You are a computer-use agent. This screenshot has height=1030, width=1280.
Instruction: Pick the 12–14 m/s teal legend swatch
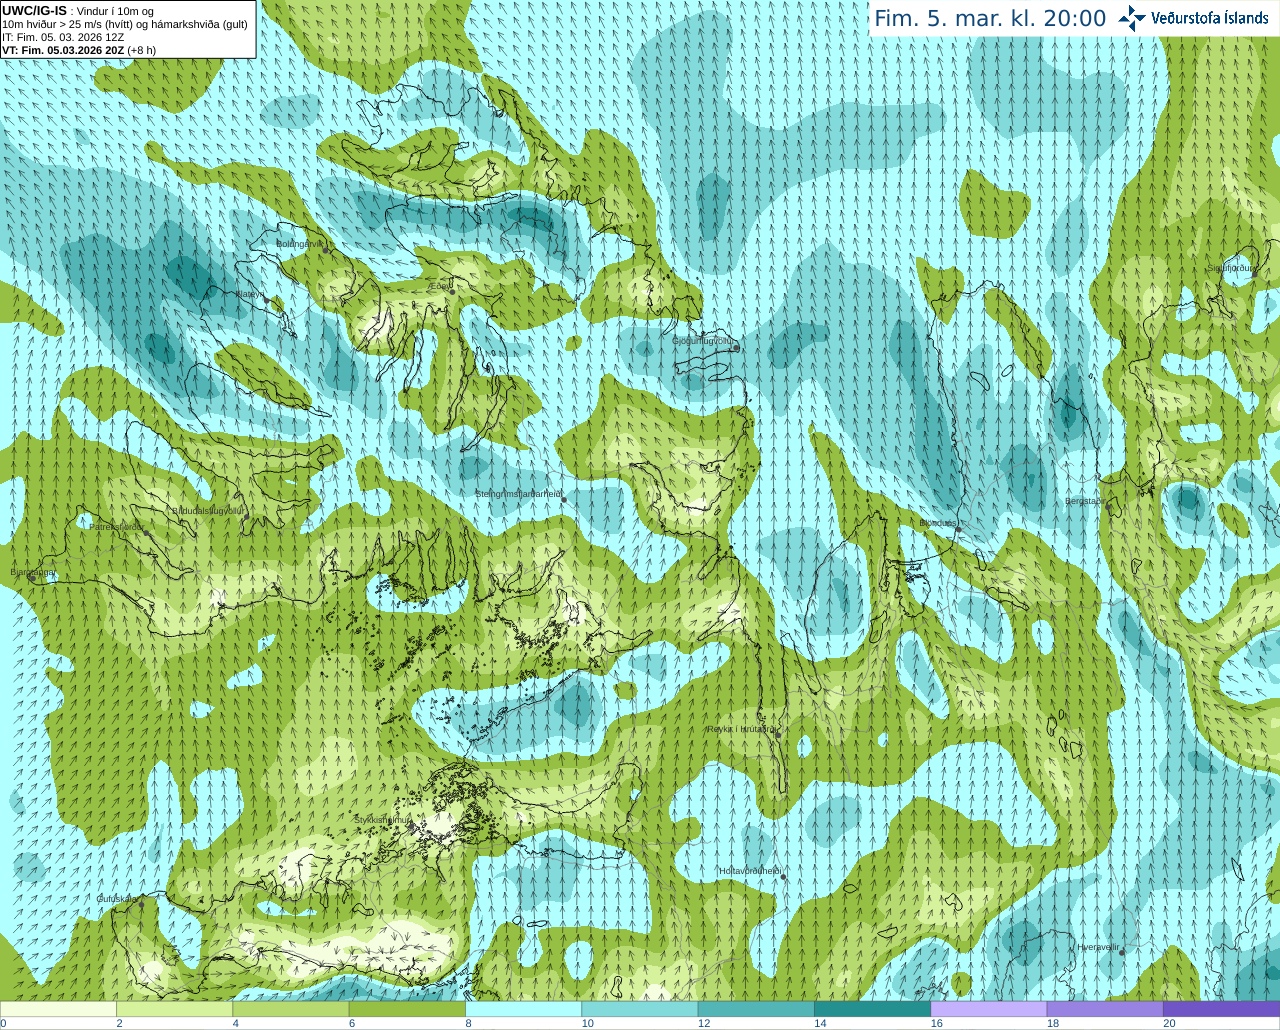(756, 1009)
